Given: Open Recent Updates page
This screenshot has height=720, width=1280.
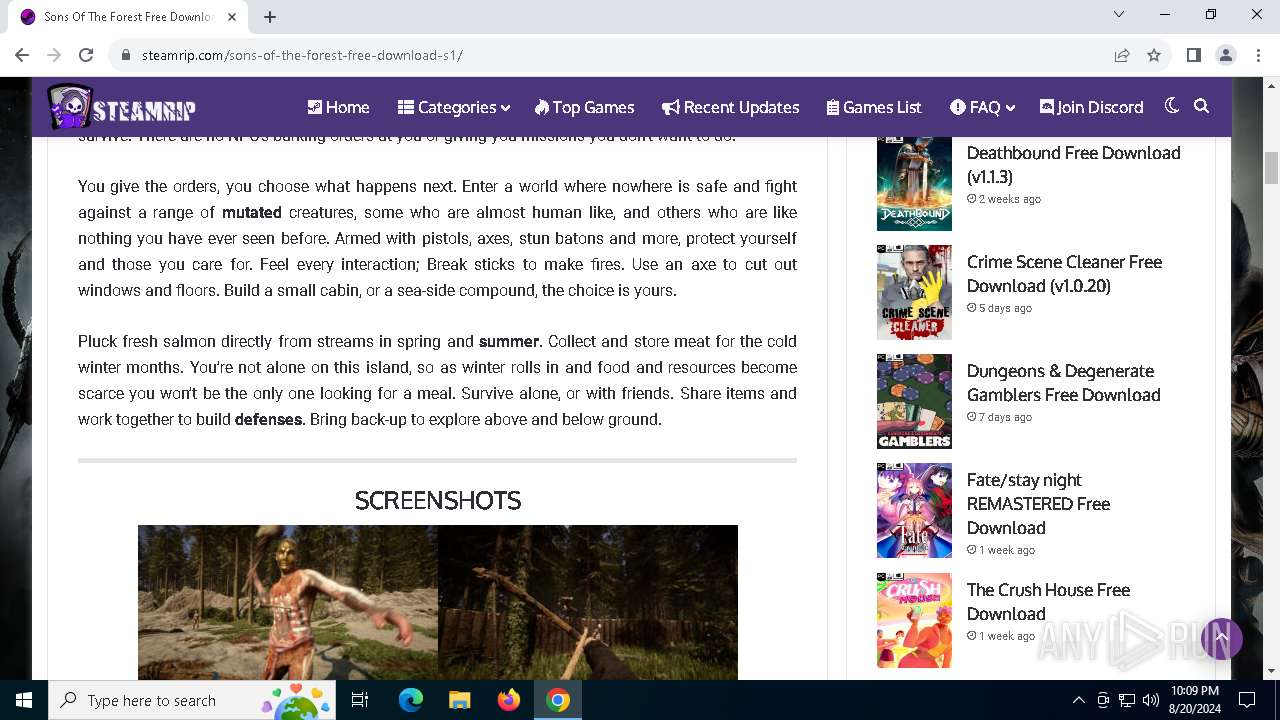Looking at the screenshot, I should 731,107.
